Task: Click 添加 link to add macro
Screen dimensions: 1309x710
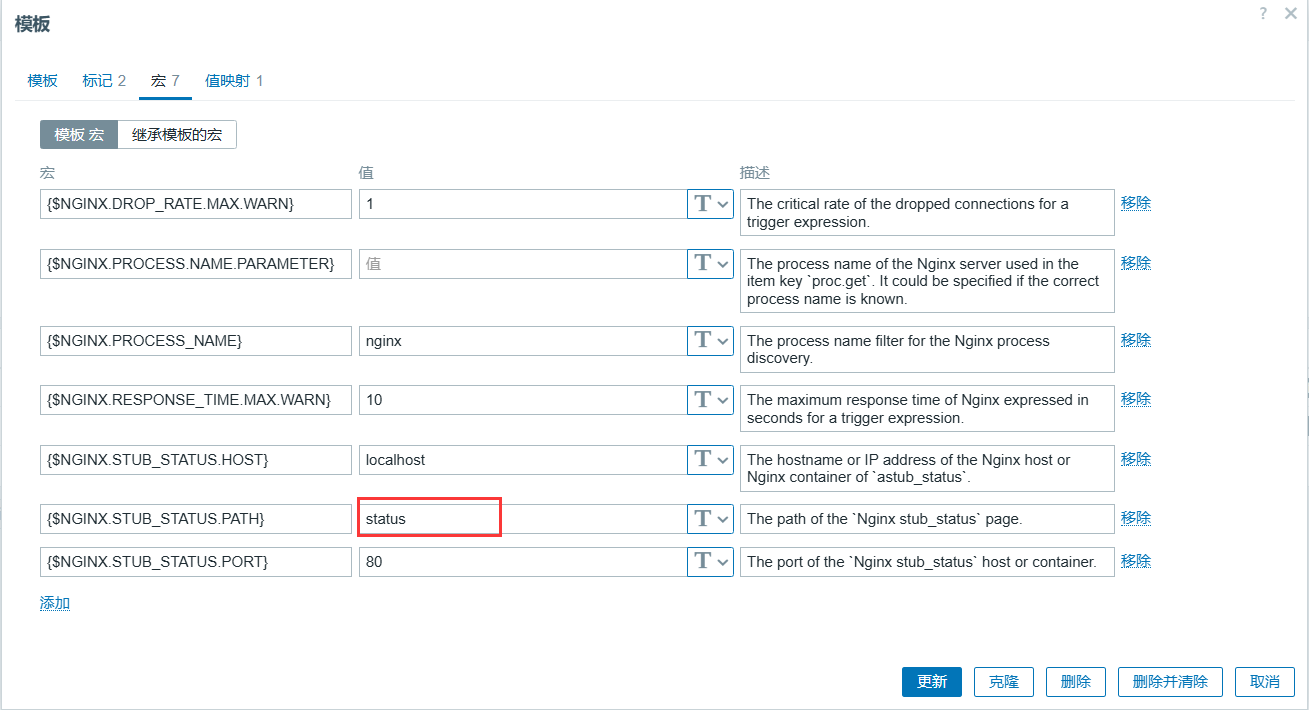Action: 55,603
